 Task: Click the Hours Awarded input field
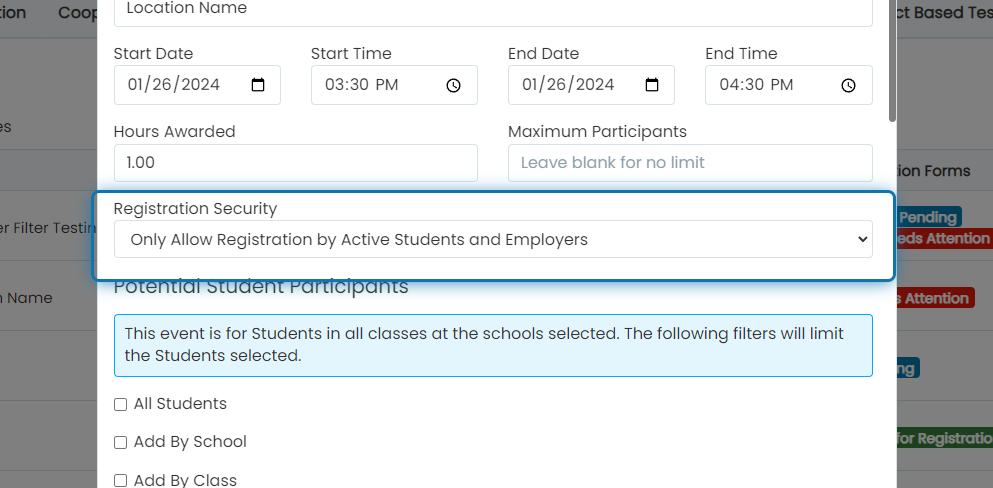296,163
